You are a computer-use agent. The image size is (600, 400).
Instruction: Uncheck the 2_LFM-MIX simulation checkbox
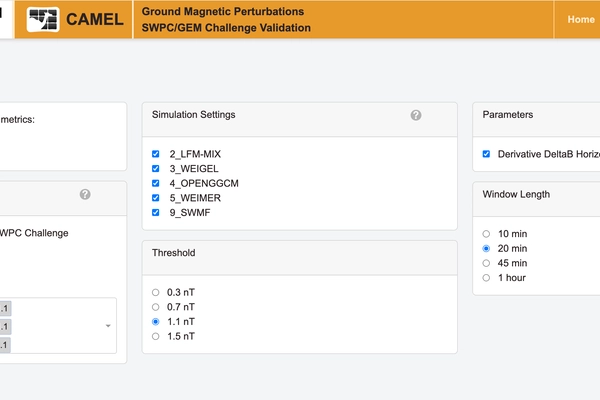(x=155, y=155)
